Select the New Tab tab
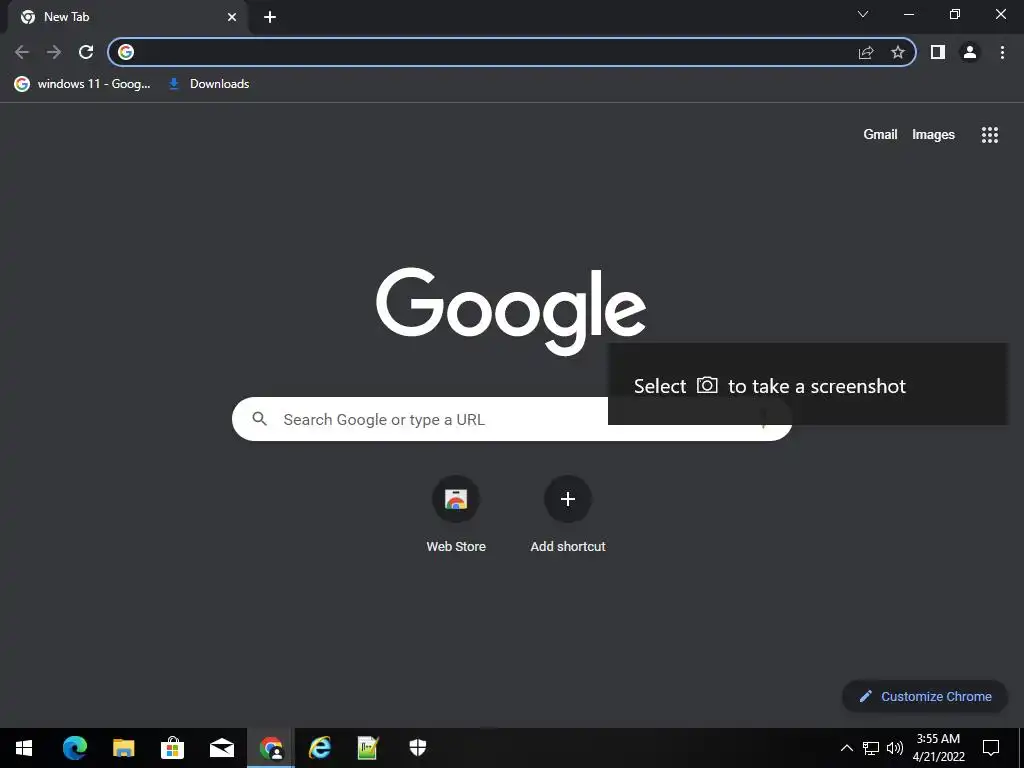Viewport: 1024px width, 768px height. point(128,17)
